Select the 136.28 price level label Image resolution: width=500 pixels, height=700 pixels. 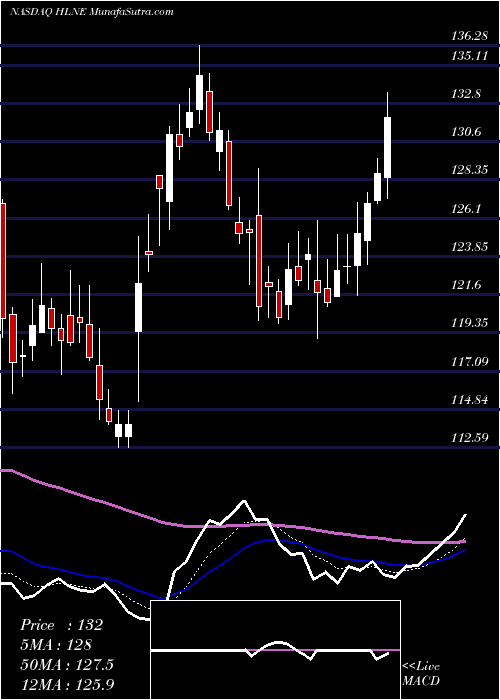(x=469, y=36)
